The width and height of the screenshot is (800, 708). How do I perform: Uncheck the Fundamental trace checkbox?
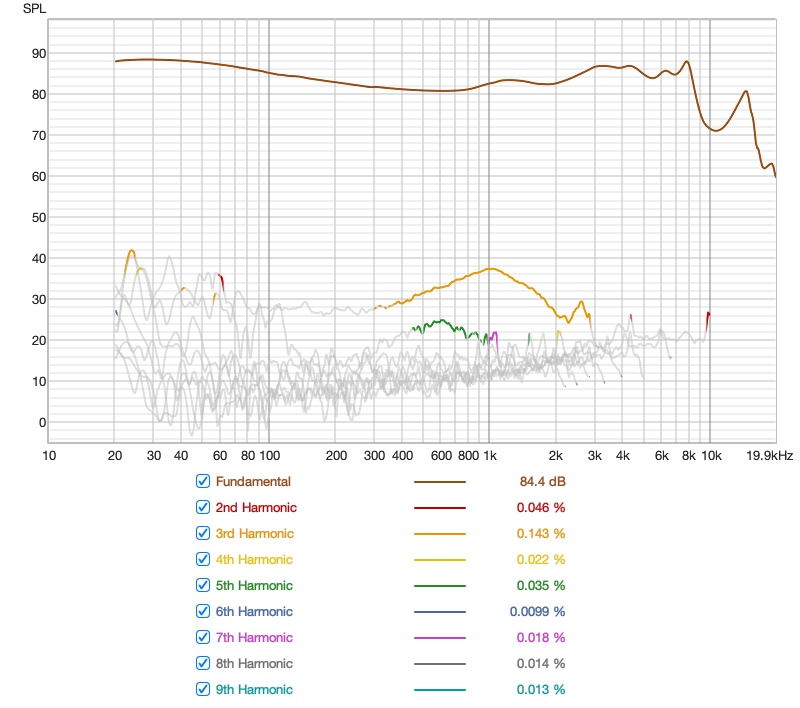[x=204, y=481]
